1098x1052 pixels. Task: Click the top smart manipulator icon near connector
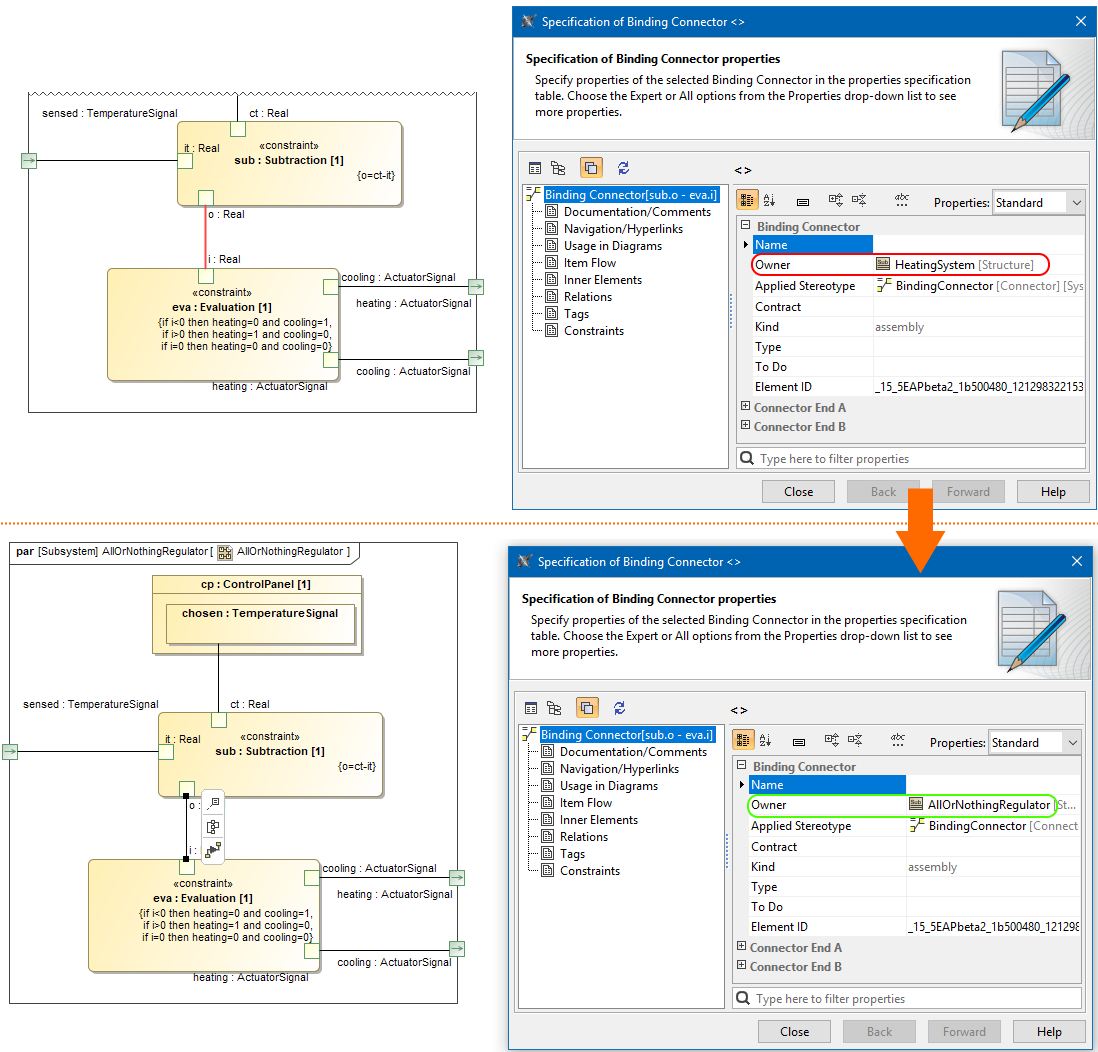click(x=214, y=804)
